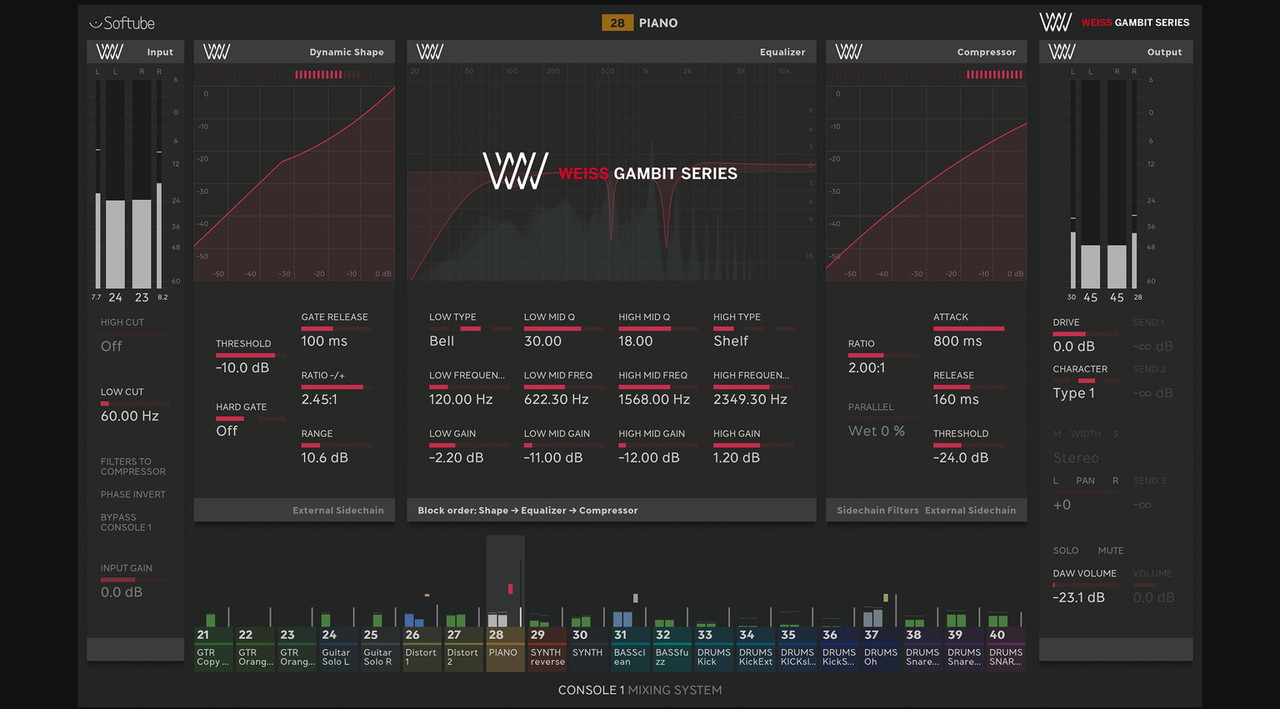Click the orange track number 28 badge
The height and width of the screenshot is (709, 1280).
(x=617, y=22)
